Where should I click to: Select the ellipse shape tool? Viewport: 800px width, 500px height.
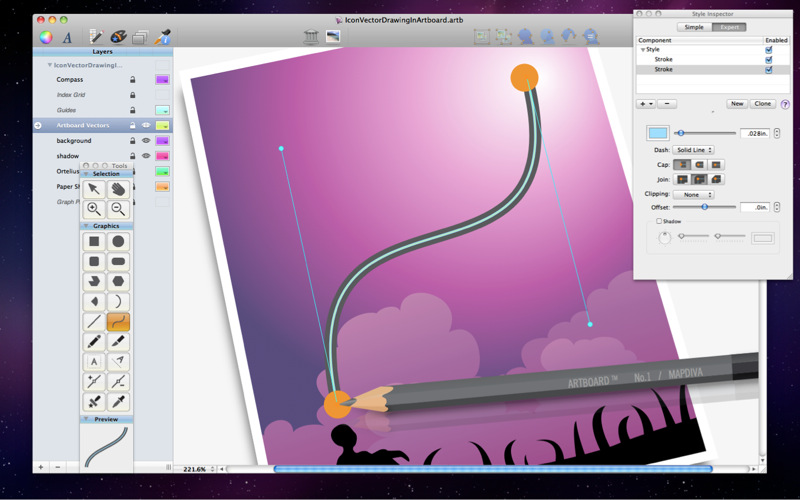coord(118,241)
